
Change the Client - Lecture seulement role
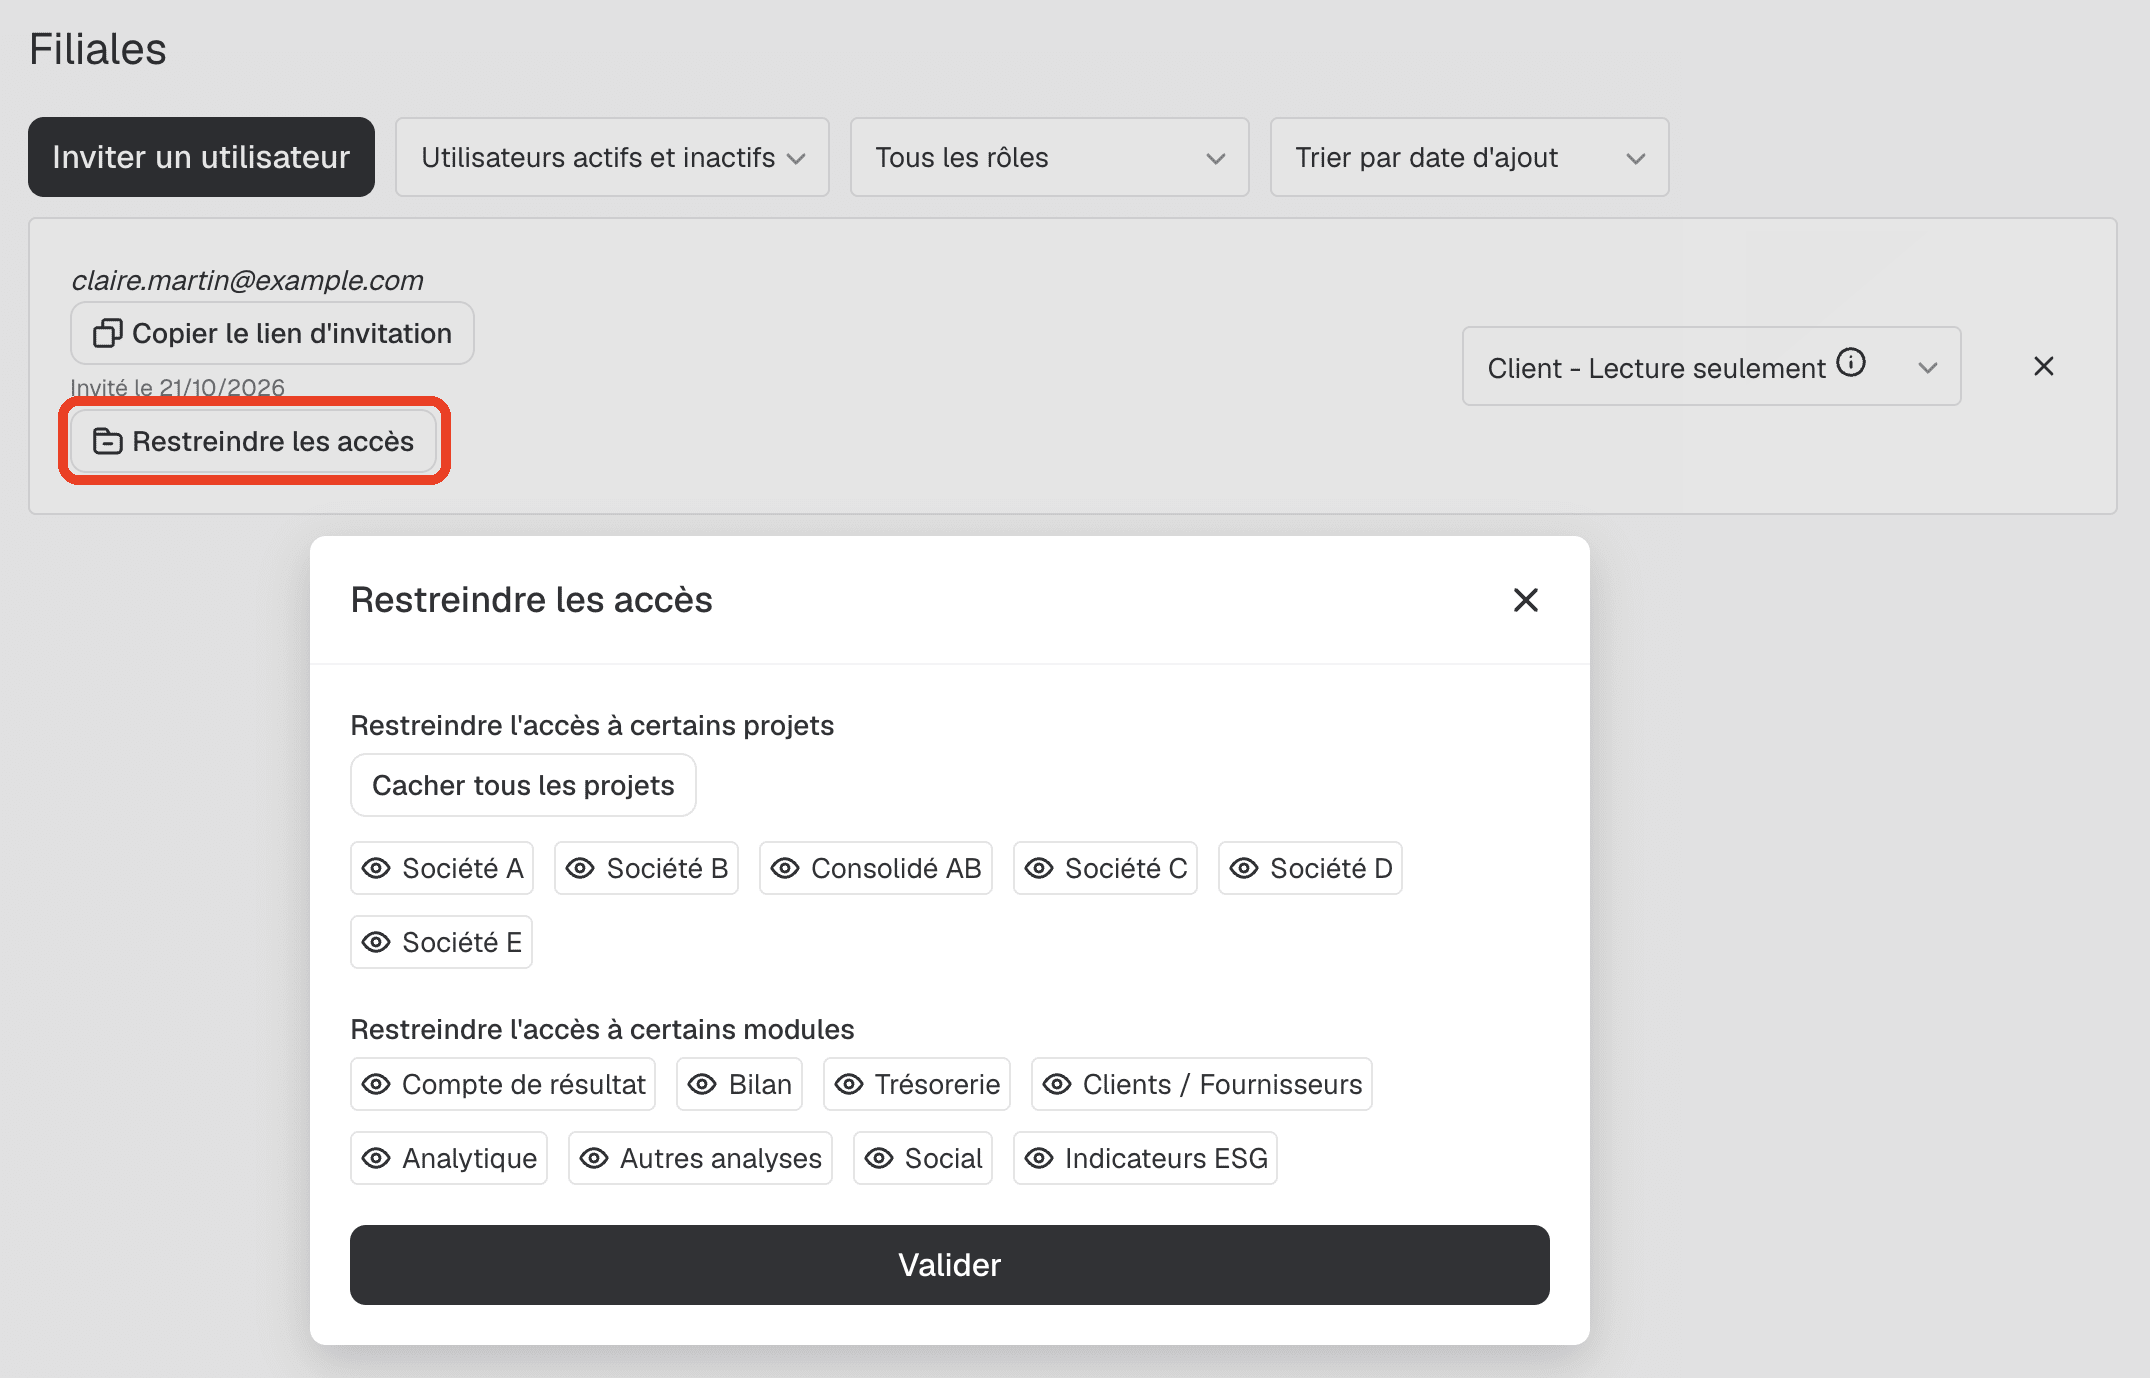[1711, 366]
